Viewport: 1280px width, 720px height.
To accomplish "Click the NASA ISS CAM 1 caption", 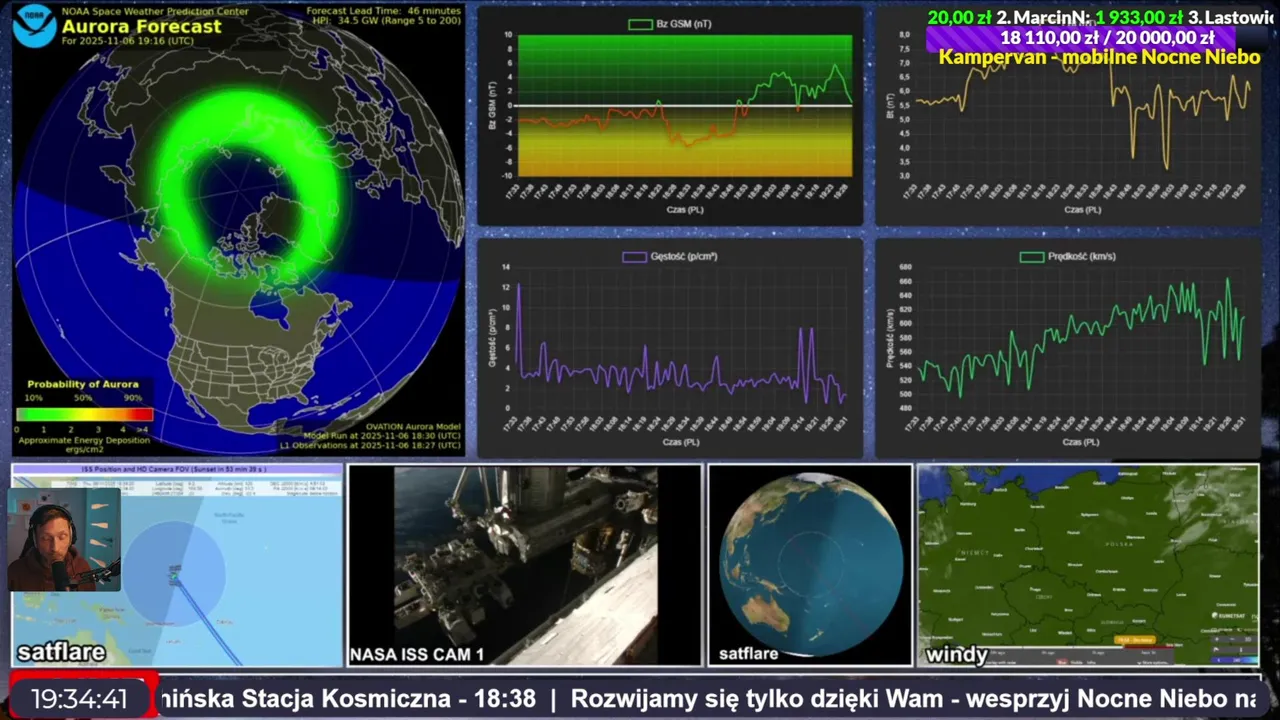I will click(416, 655).
